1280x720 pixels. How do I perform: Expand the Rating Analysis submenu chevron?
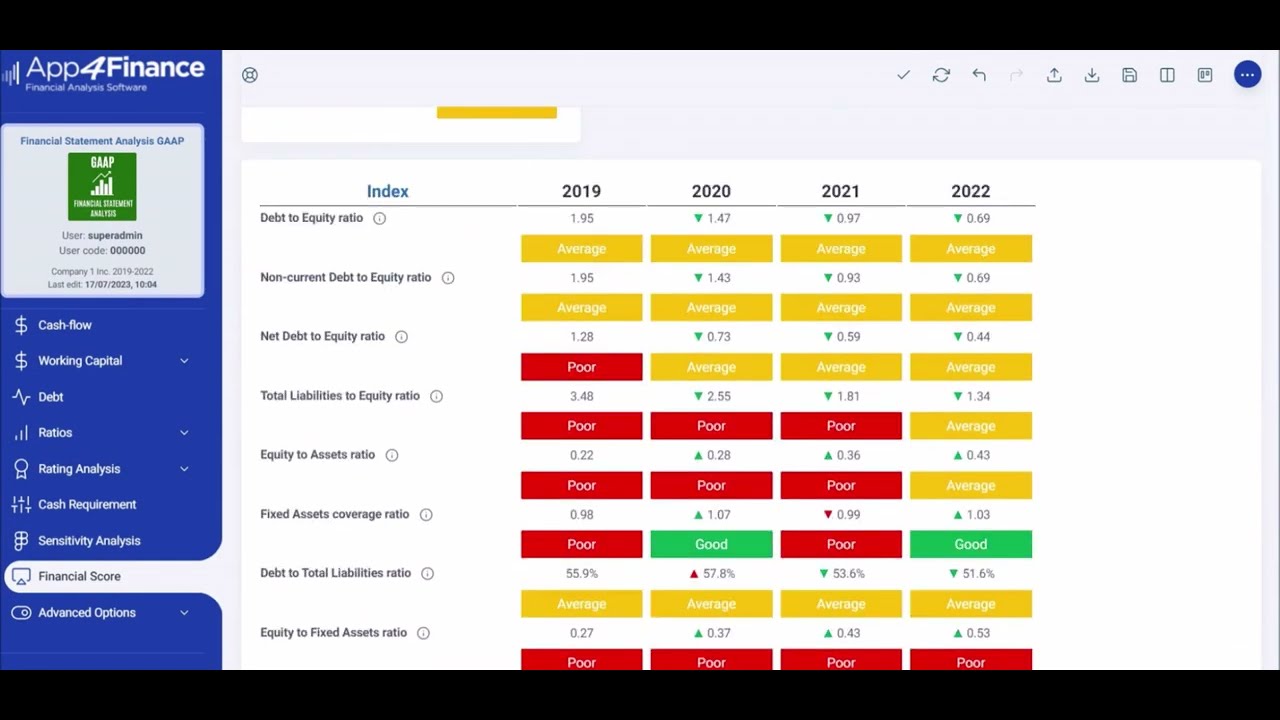pyautogui.click(x=184, y=469)
